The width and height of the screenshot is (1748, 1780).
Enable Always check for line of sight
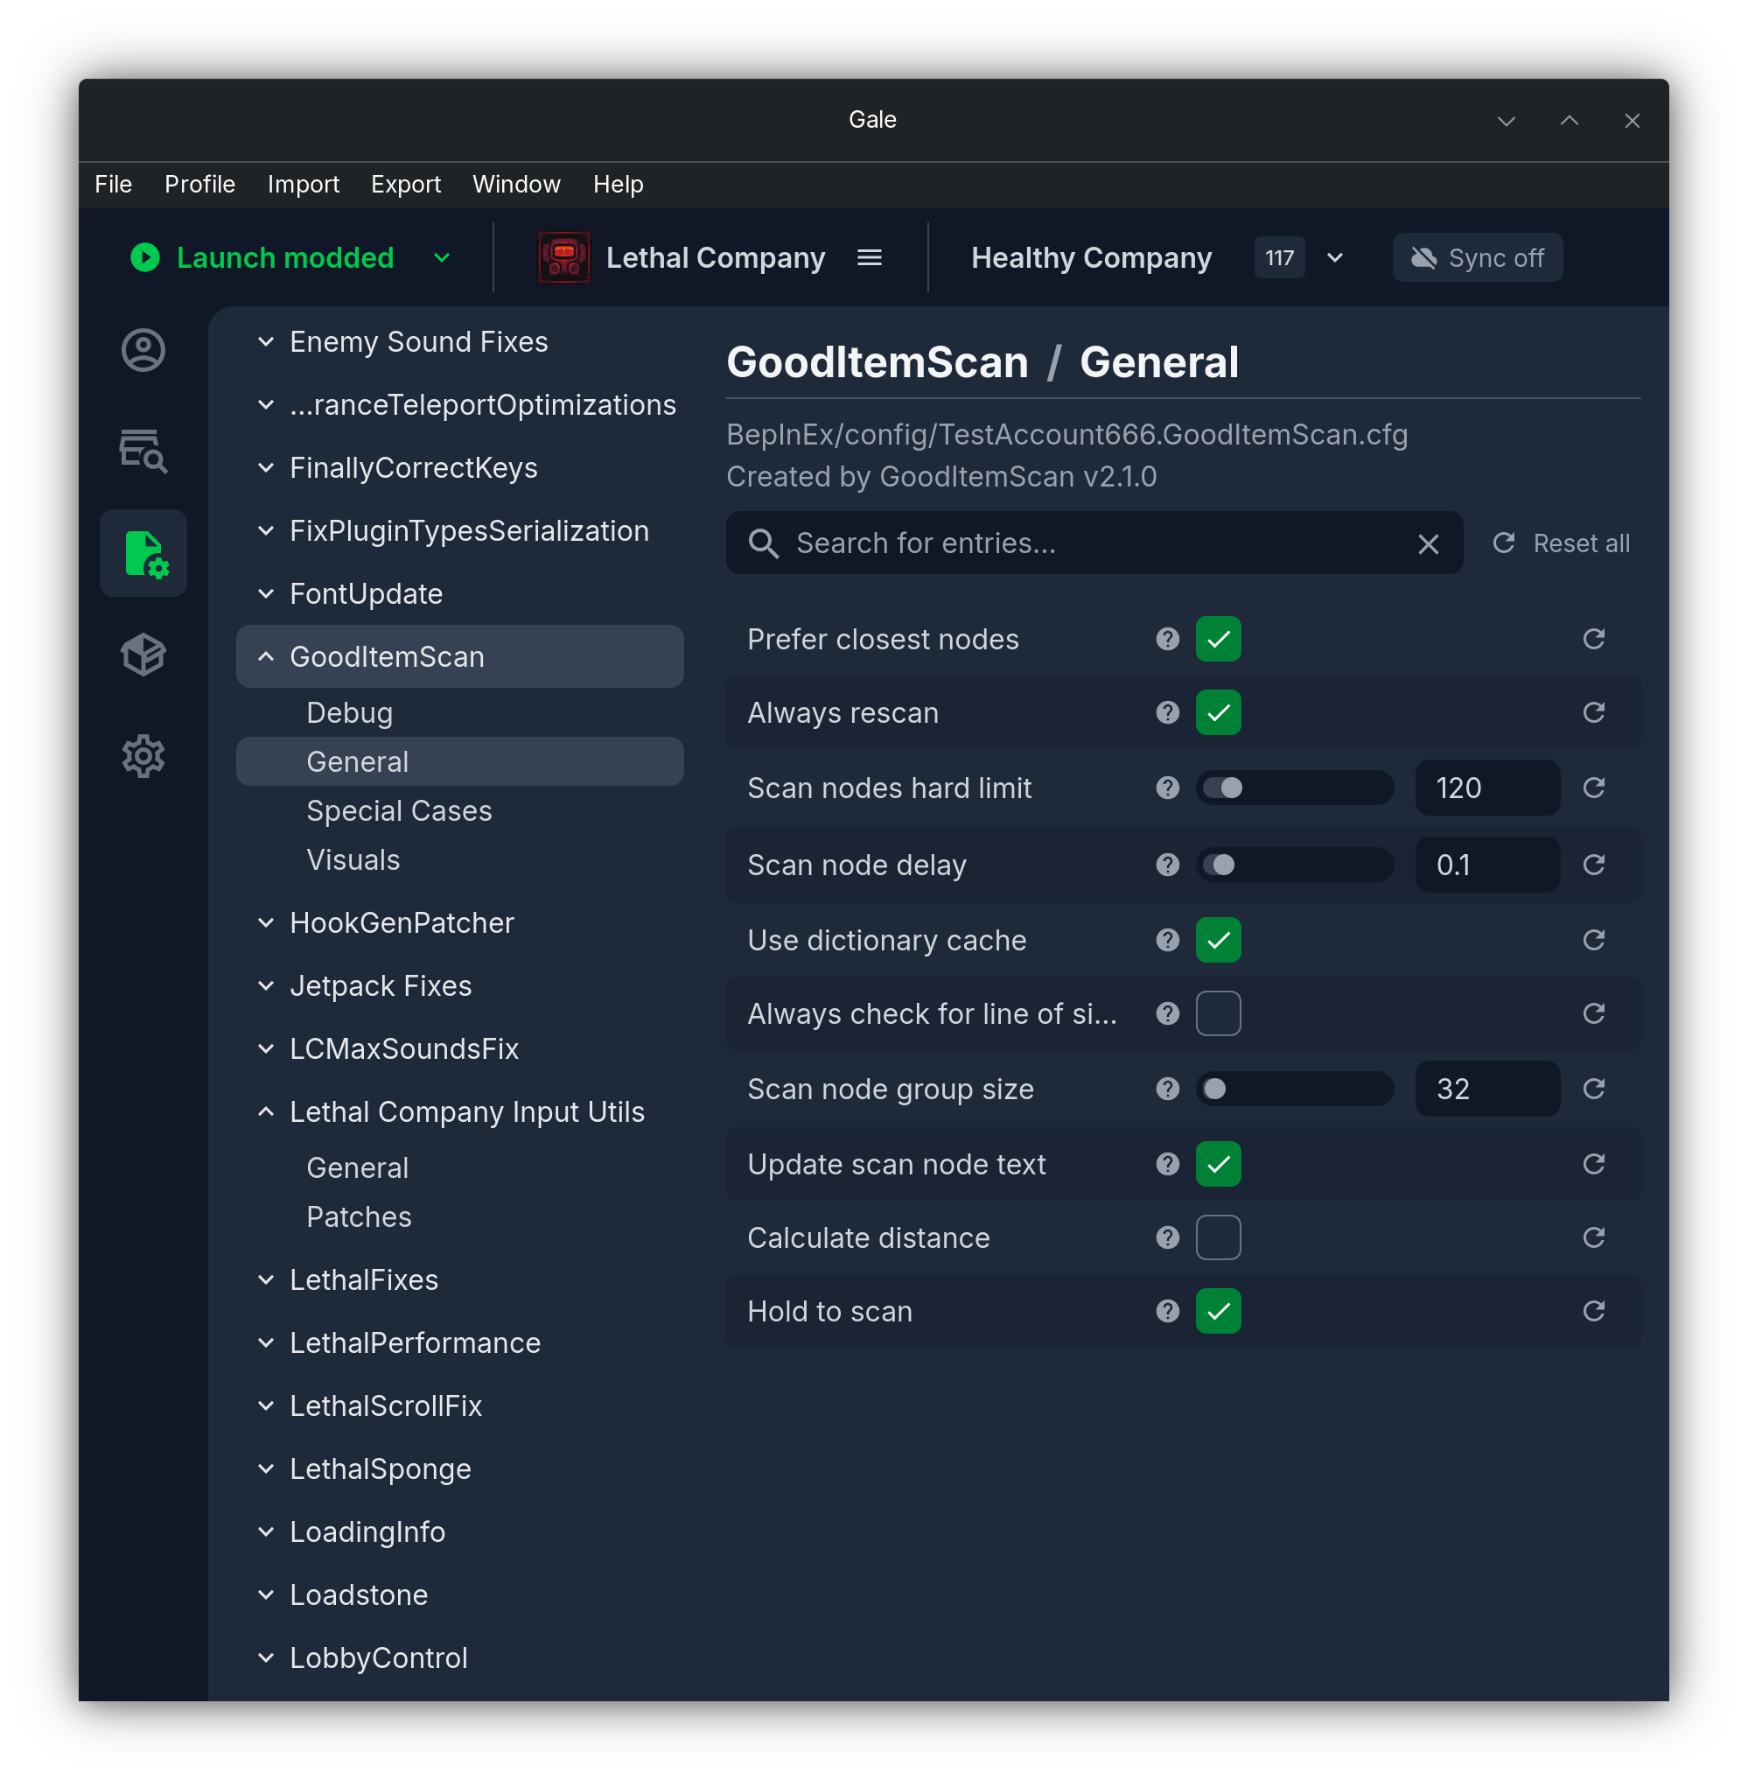click(x=1218, y=1014)
